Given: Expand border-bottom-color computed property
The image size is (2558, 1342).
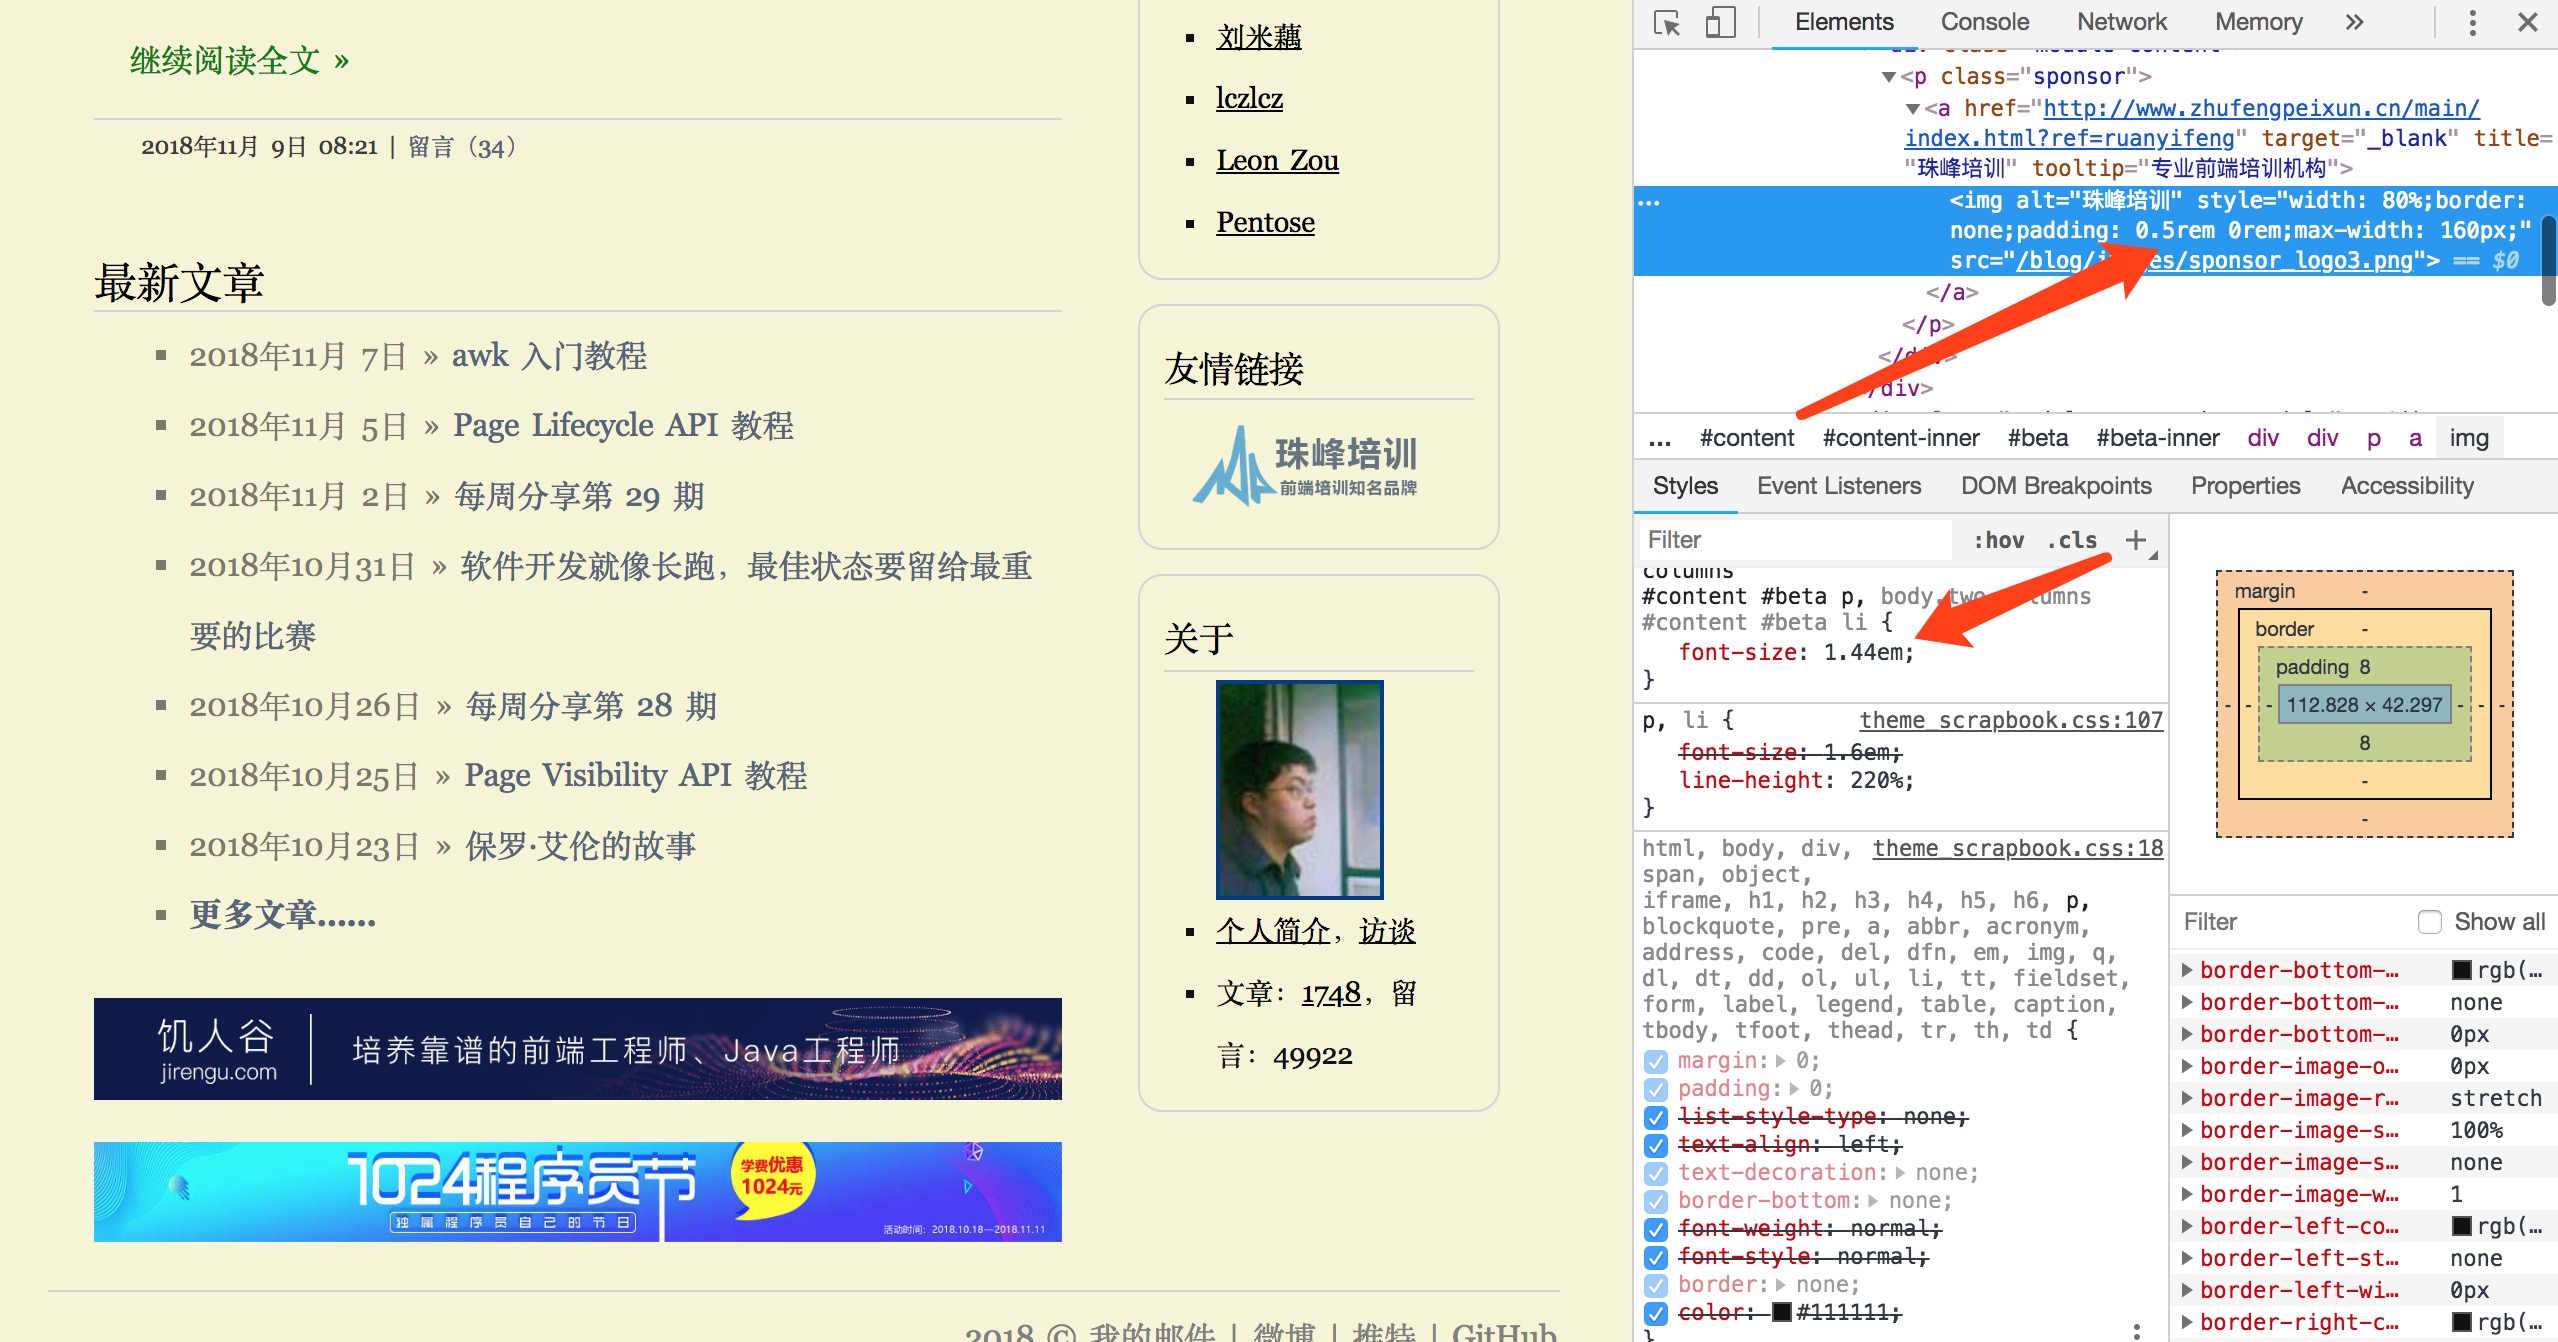Looking at the screenshot, I should coord(2187,970).
